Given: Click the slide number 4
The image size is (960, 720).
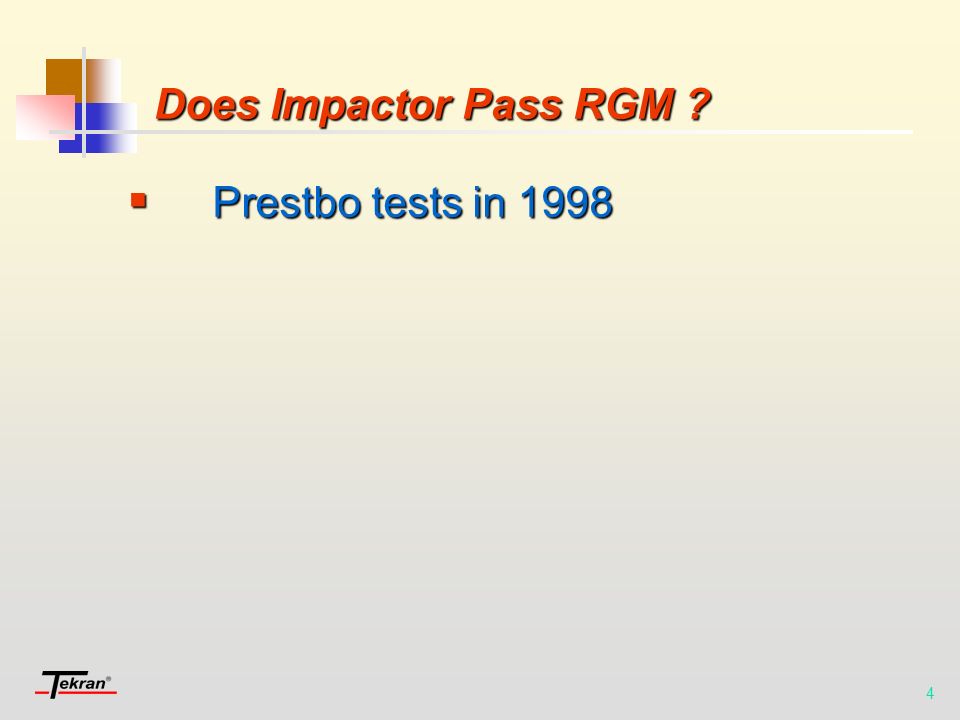Looking at the screenshot, I should pyautogui.click(x=930, y=693).
